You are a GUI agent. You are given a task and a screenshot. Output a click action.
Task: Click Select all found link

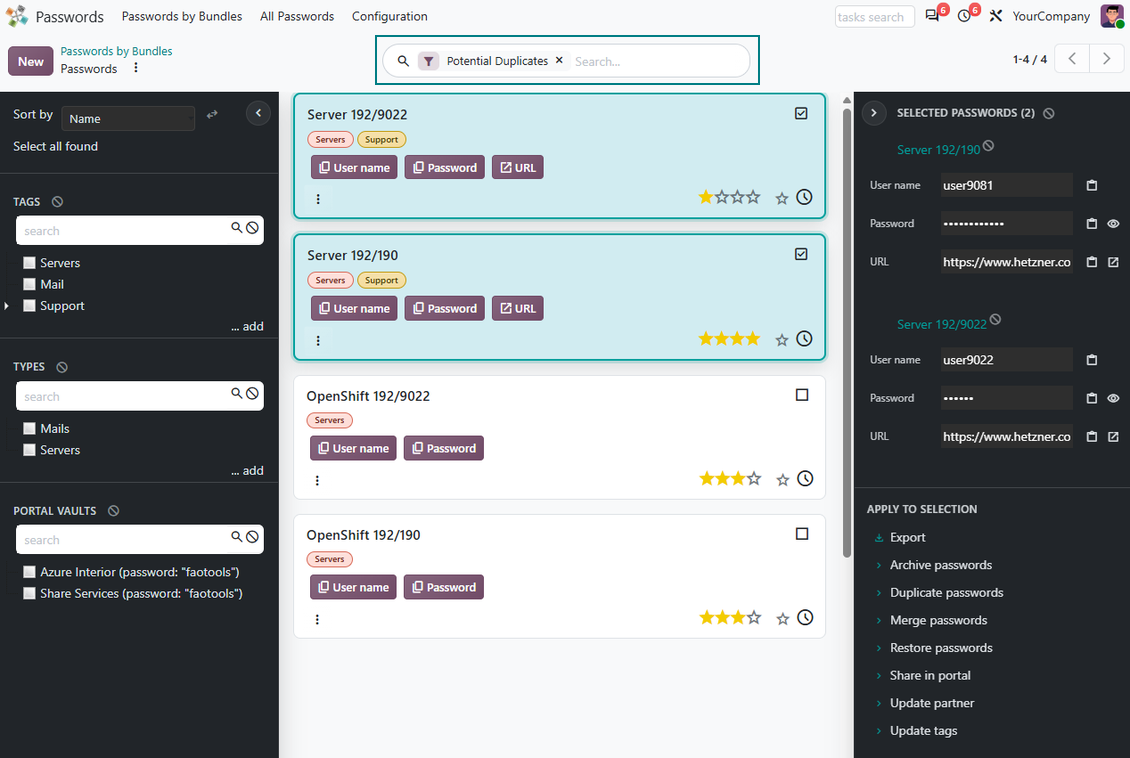[55, 146]
